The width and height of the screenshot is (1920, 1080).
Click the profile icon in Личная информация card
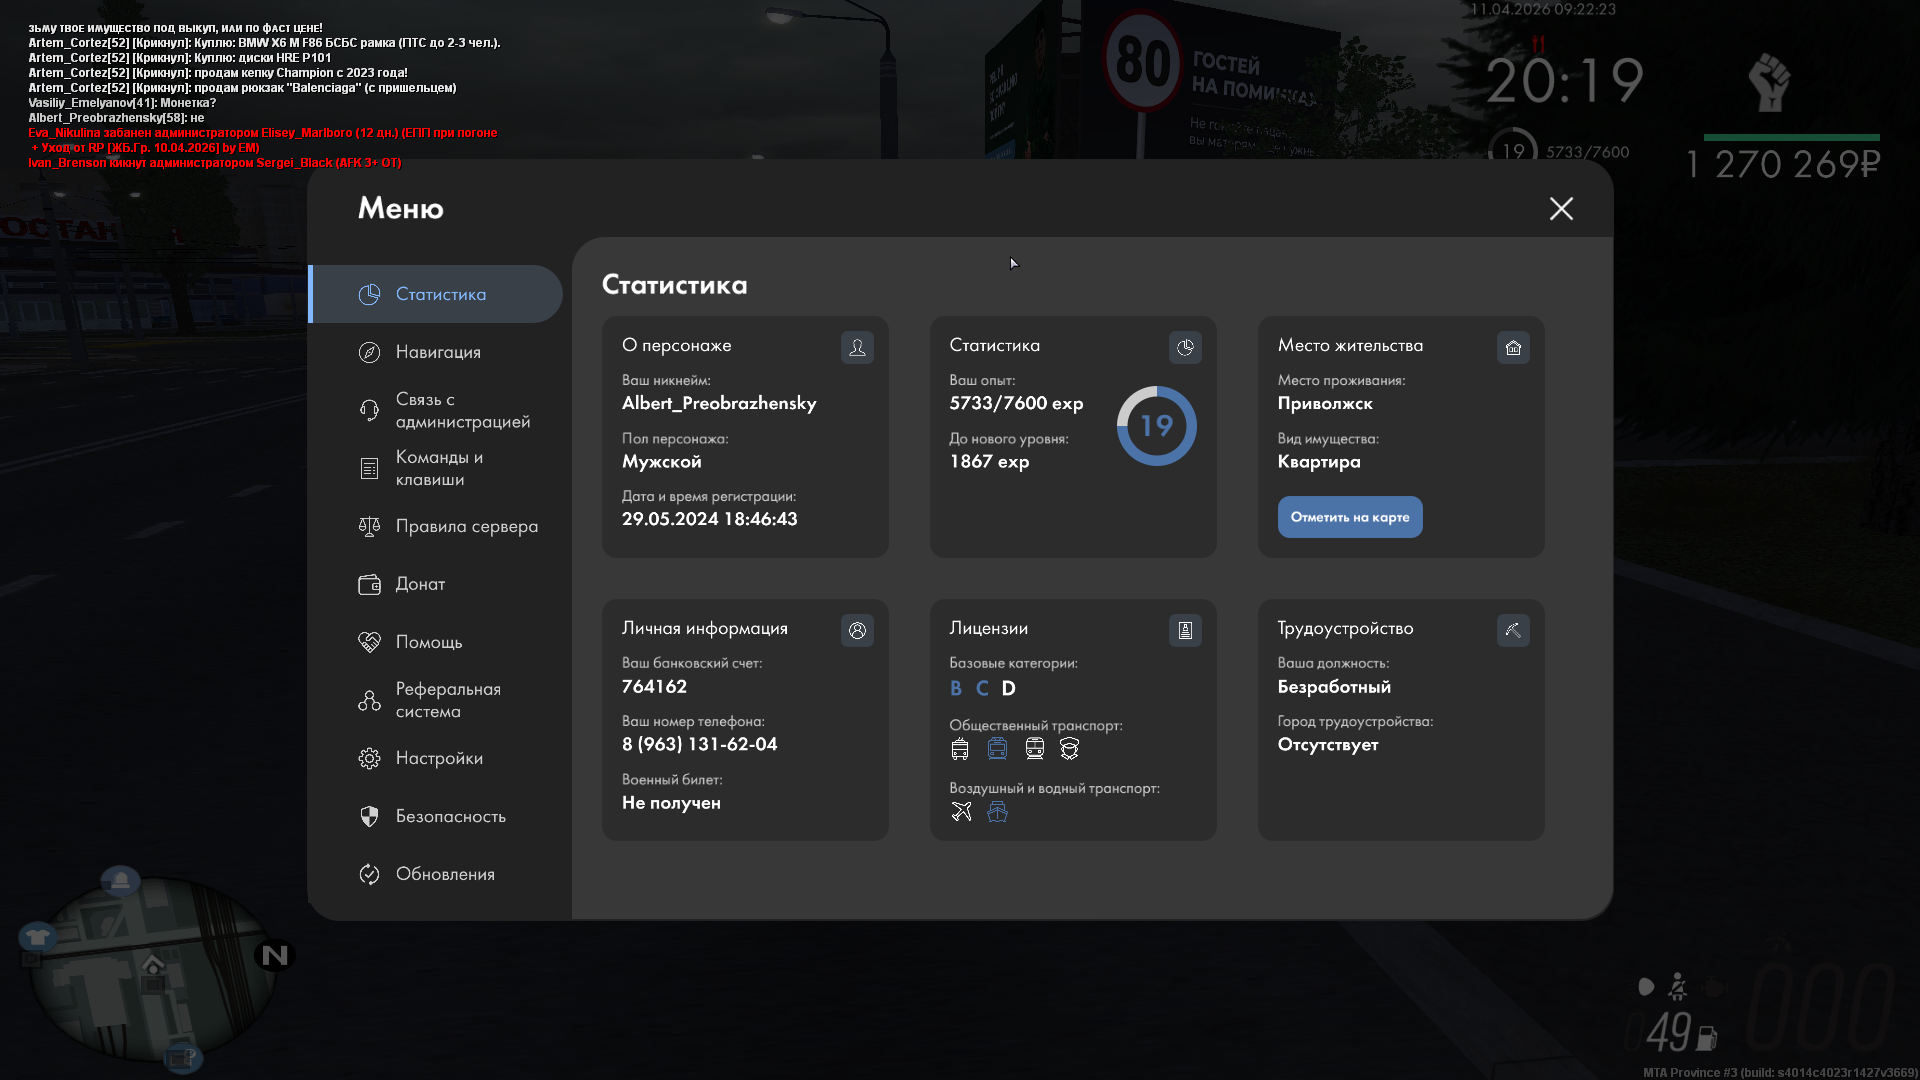pyautogui.click(x=857, y=630)
